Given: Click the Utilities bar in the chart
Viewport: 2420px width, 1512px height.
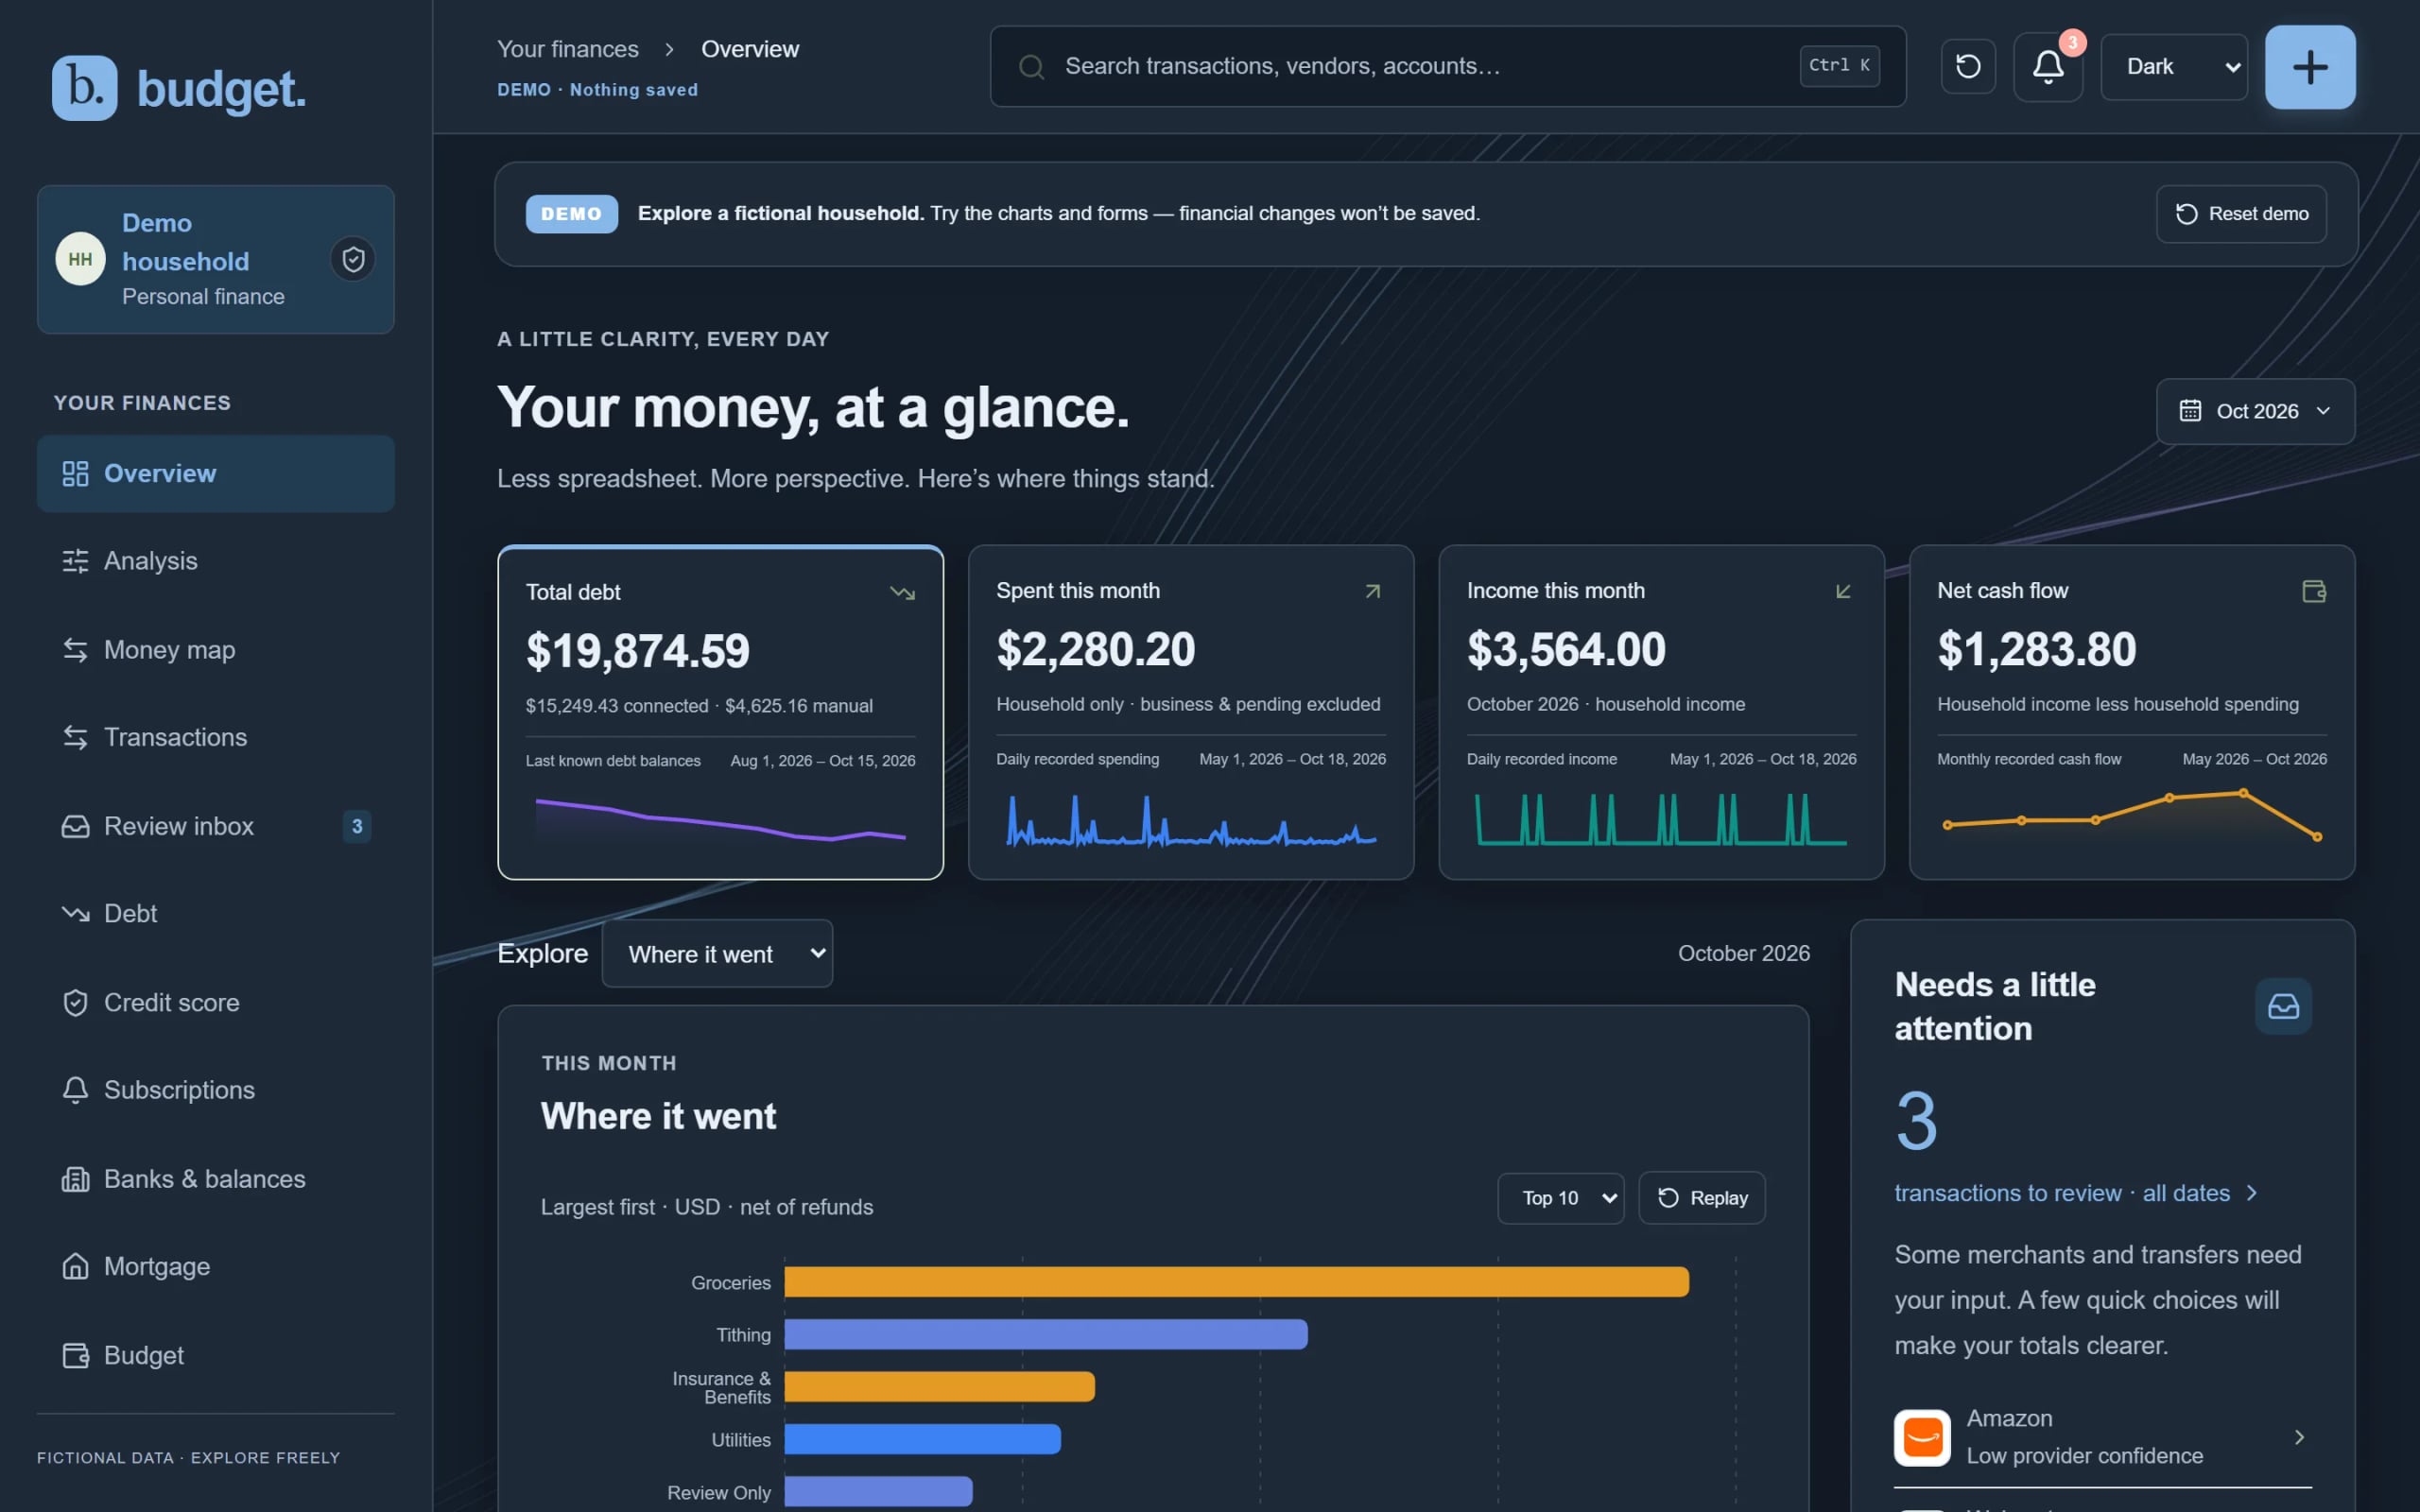Looking at the screenshot, I should pyautogui.click(x=922, y=1439).
